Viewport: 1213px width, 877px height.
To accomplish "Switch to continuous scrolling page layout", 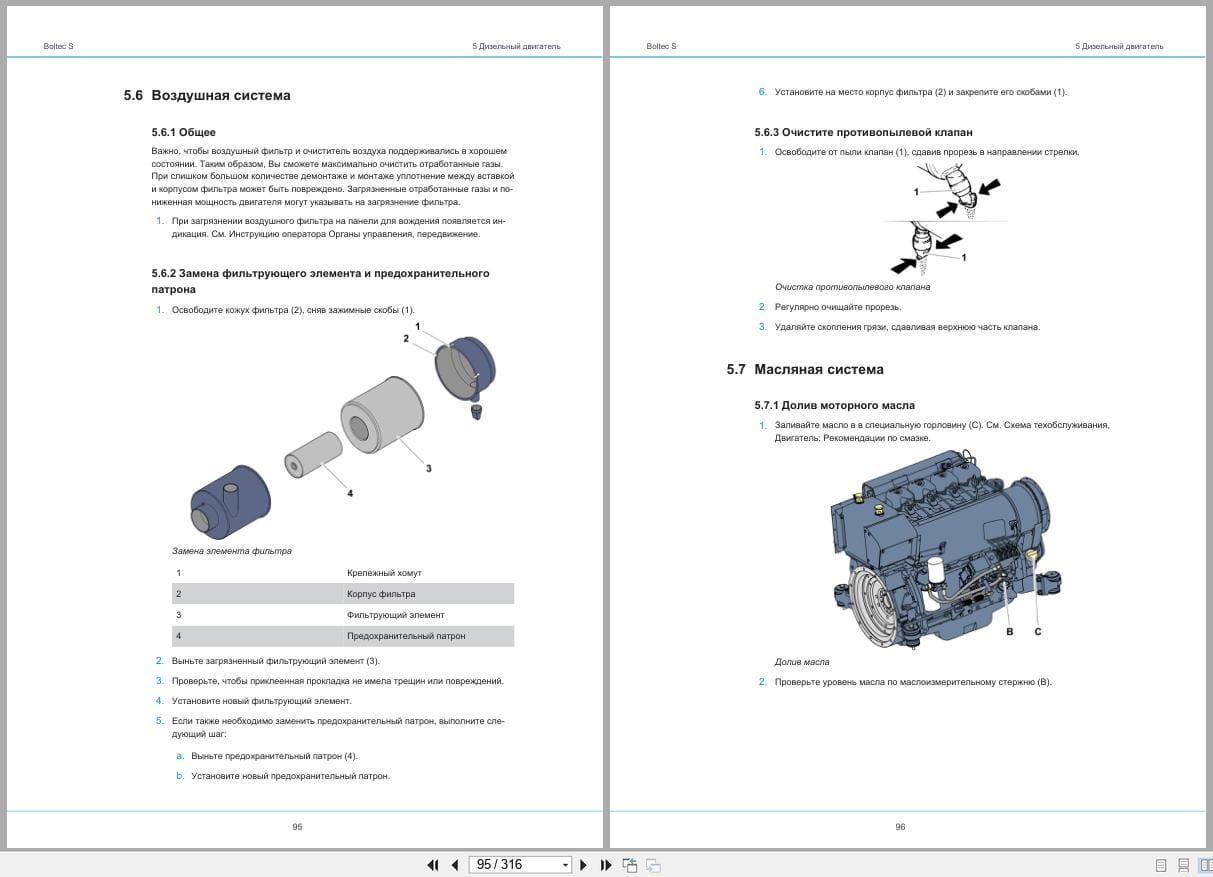I will [x=1184, y=864].
